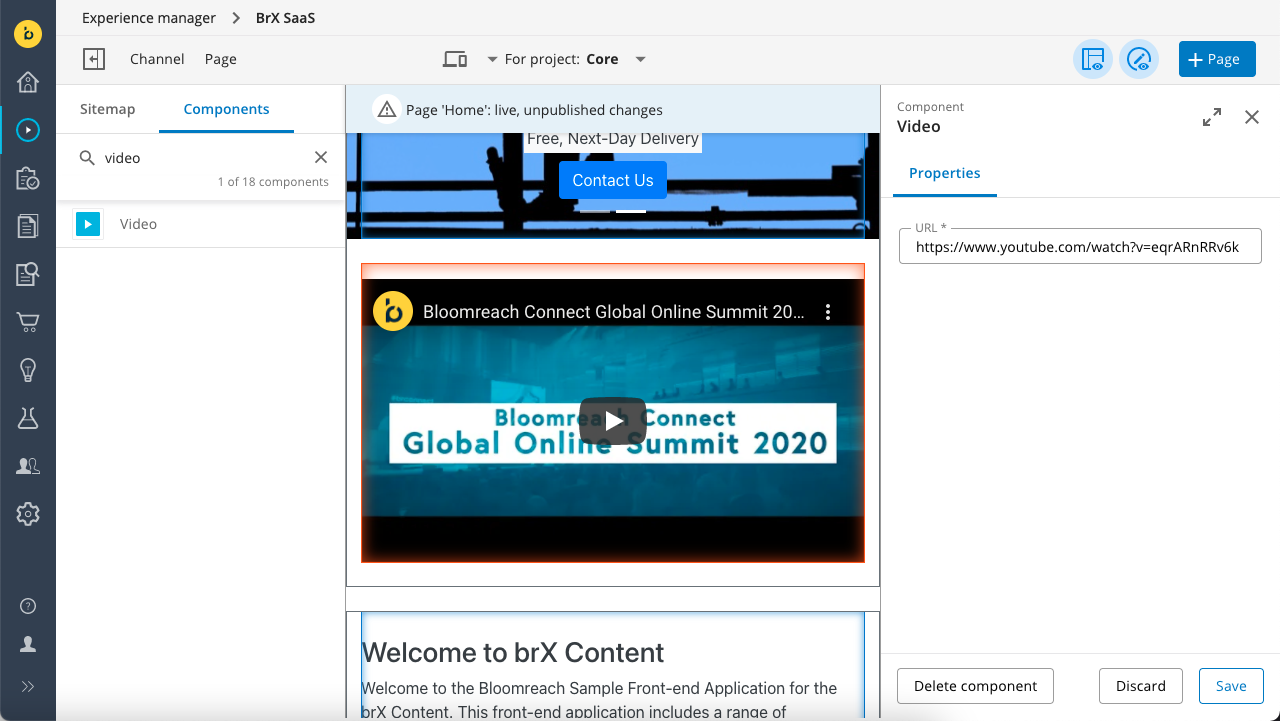Switch to the Components tab
This screenshot has height=721, width=1280.
(226, 109)
